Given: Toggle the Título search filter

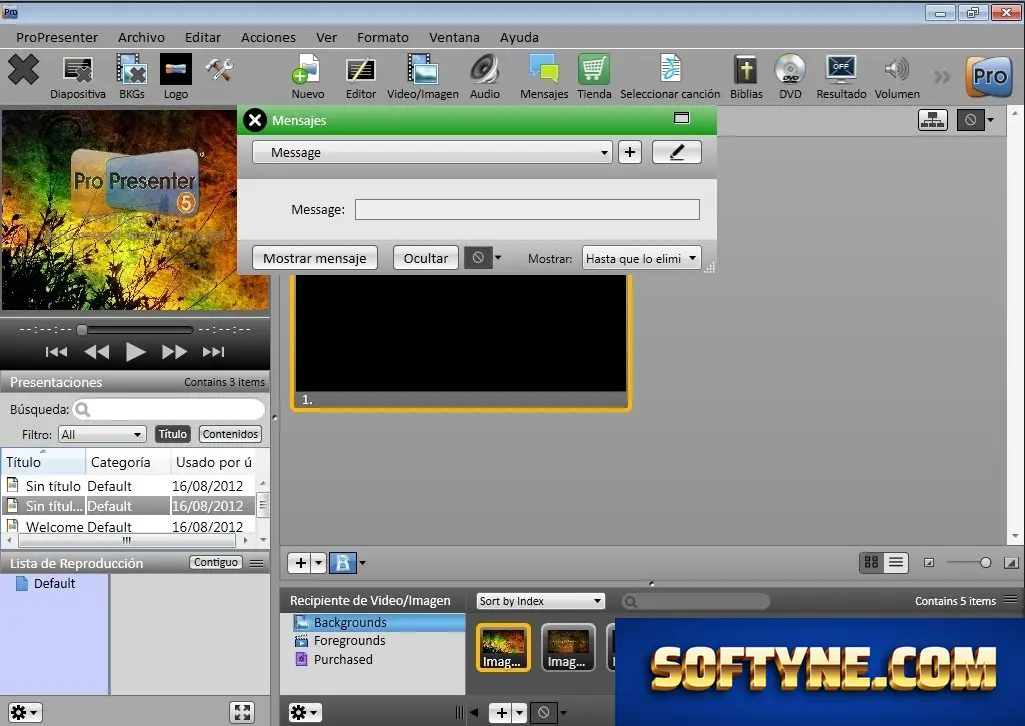Looking at the screenshot, I should click(x=173, y=434).
